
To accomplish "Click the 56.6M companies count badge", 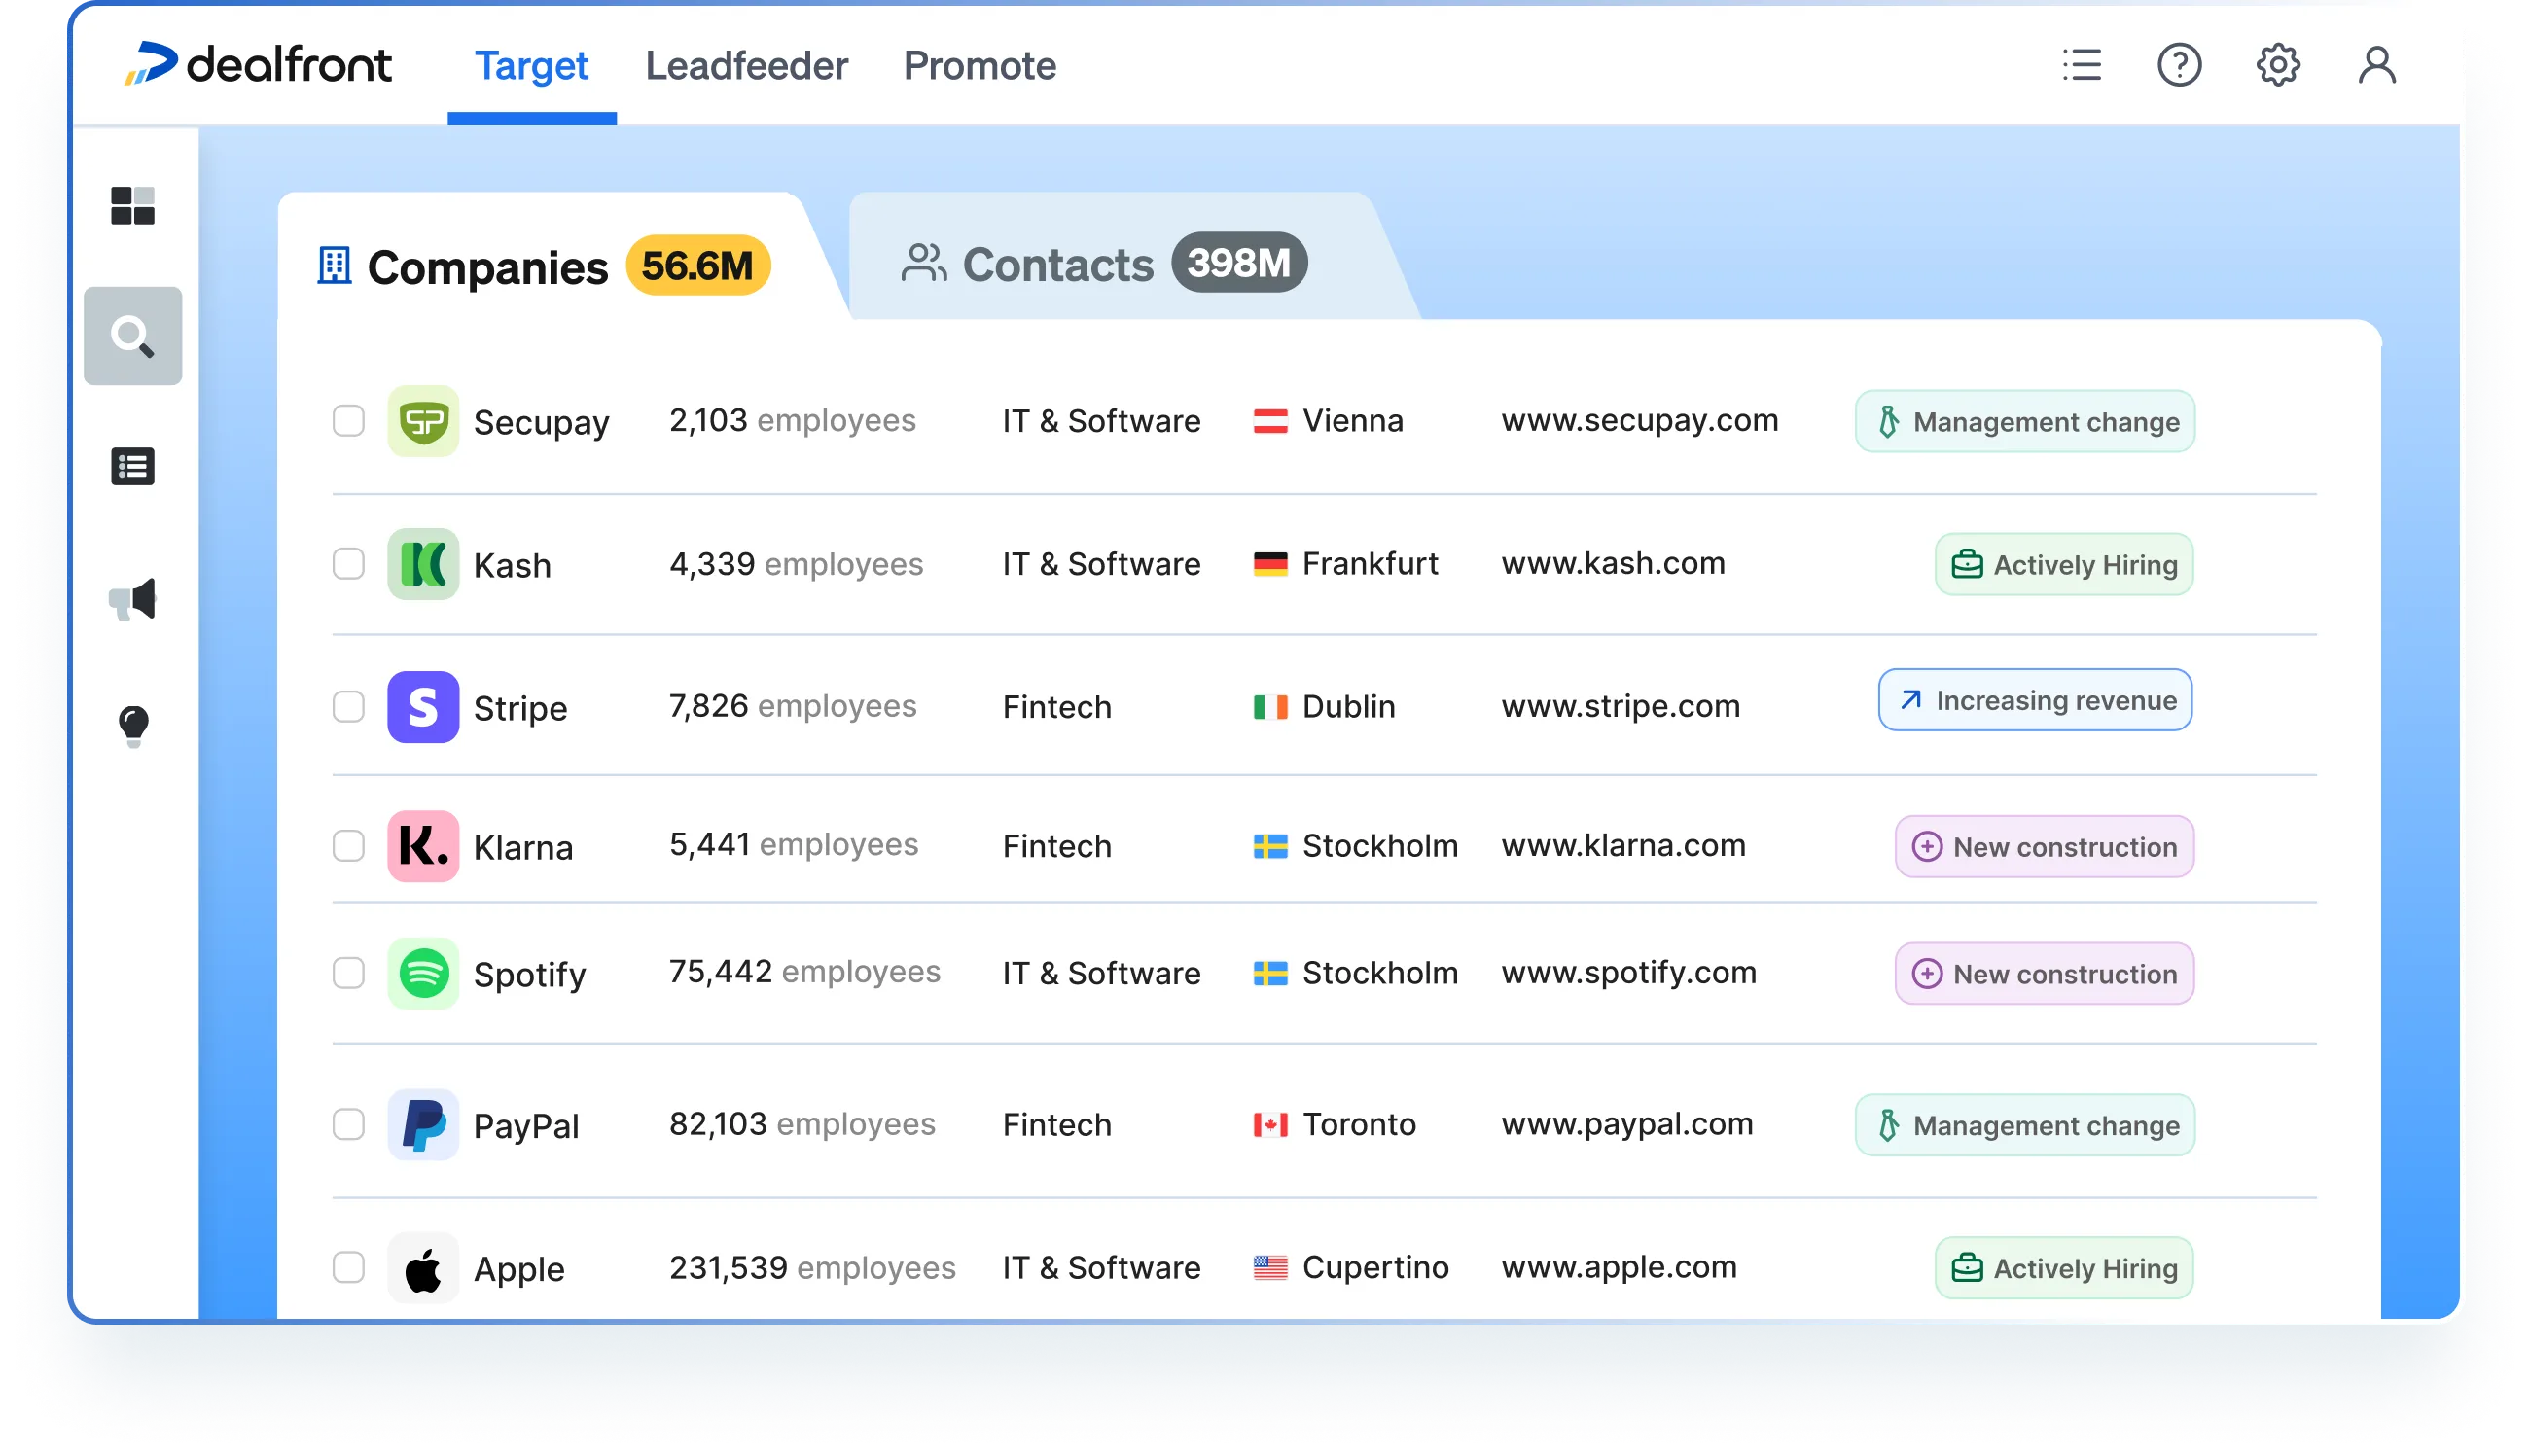I will tap(697, 266).
